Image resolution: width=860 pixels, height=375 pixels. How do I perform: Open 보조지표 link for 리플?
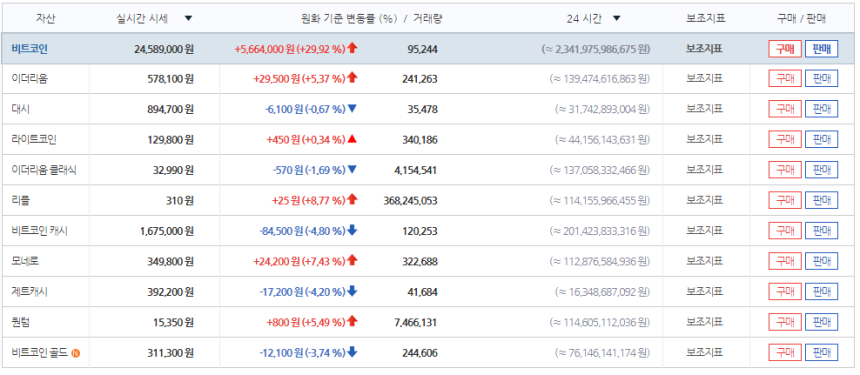[x=705, y=201]
